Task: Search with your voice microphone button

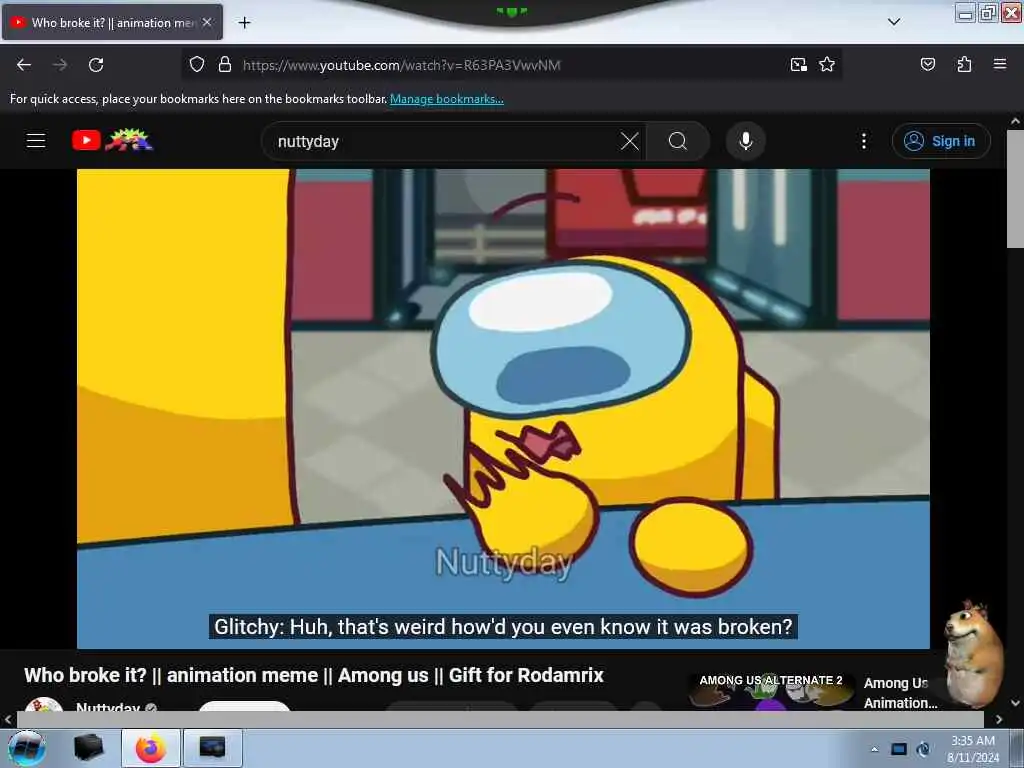Action: coord(745,141)
